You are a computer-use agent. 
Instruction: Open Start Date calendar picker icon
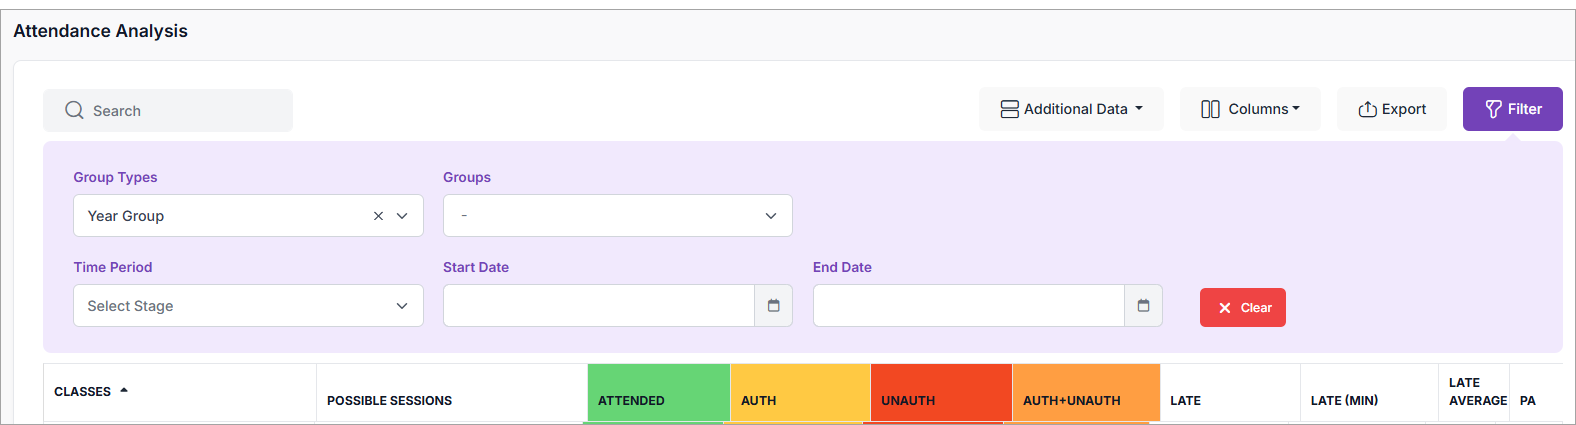pyautogui.click(x=773, y=306)
